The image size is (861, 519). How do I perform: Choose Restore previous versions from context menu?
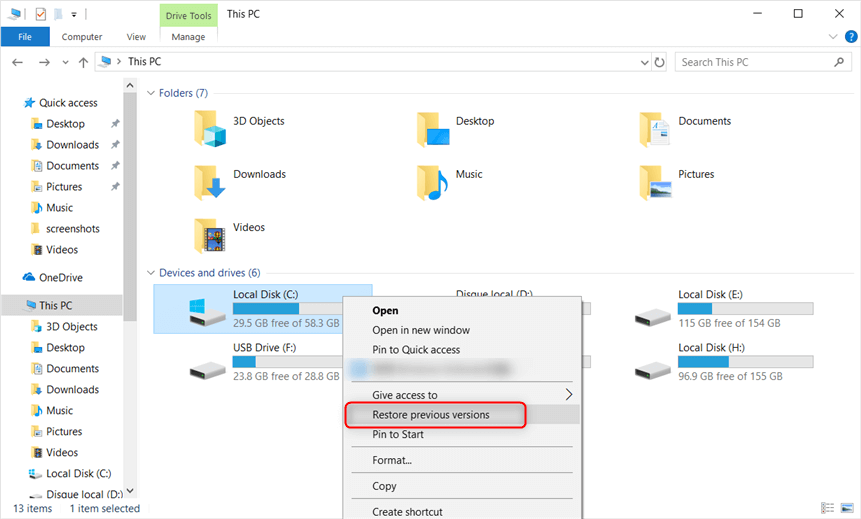point(431,415)
